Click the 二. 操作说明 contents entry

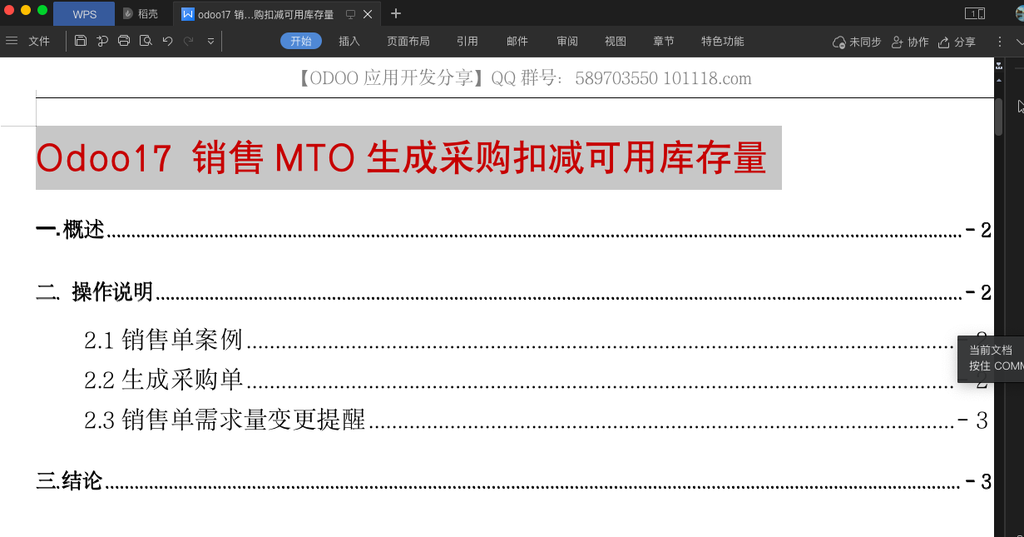point(513,292)
